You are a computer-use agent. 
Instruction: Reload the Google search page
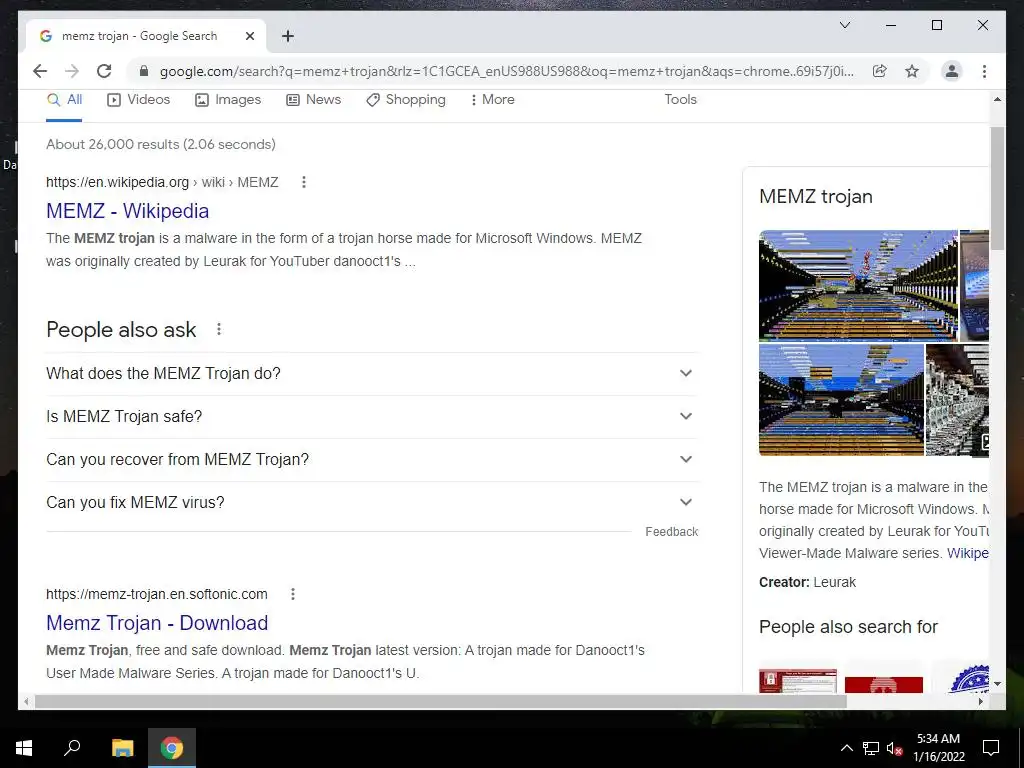[x=104, y=71]
